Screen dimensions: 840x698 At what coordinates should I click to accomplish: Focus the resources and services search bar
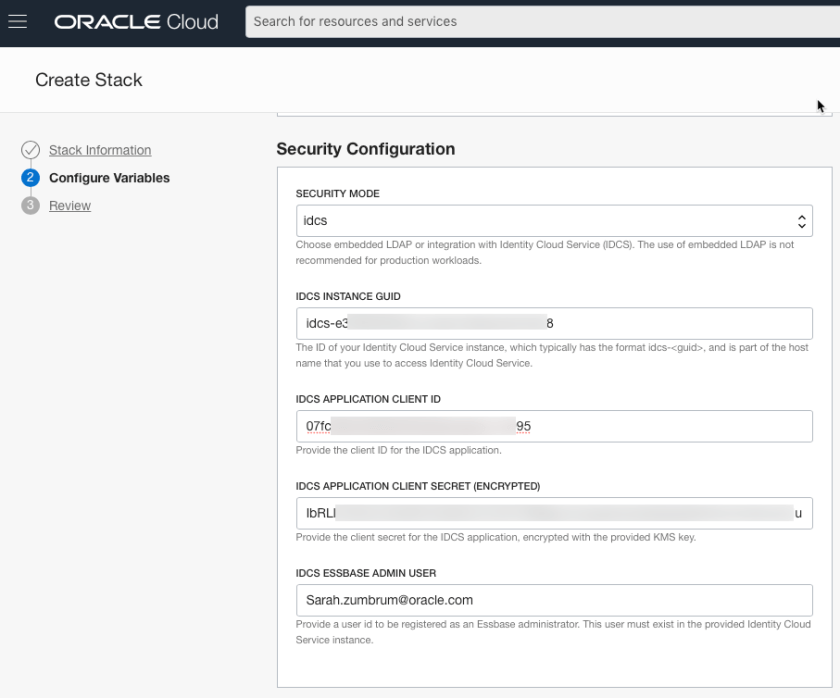coord(540,21)
